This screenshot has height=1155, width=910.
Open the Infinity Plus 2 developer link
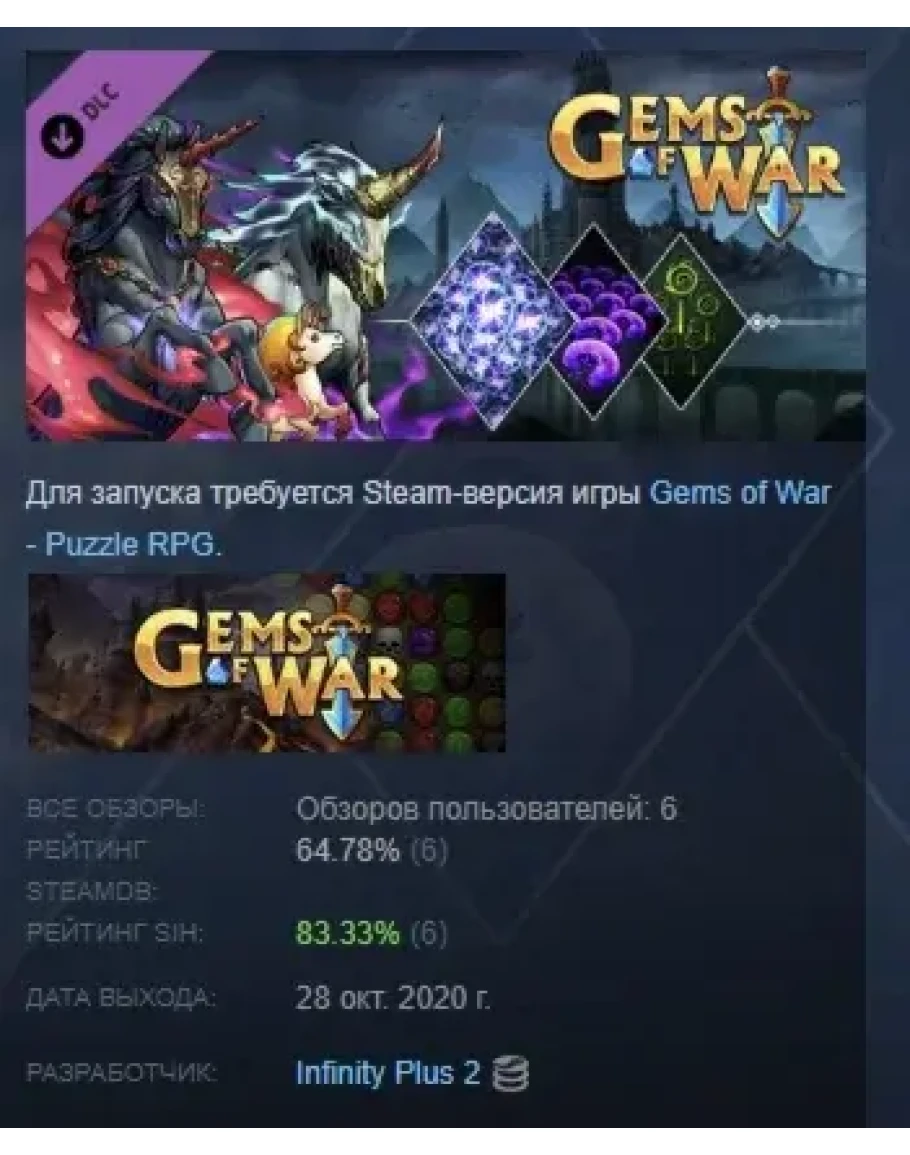(388, 1073)
